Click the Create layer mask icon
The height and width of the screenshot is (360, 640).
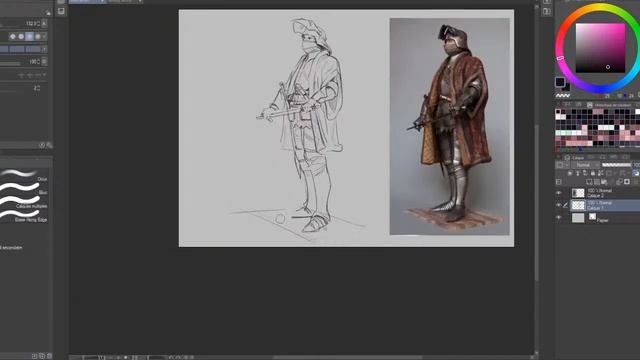click(x=627, y=182)
